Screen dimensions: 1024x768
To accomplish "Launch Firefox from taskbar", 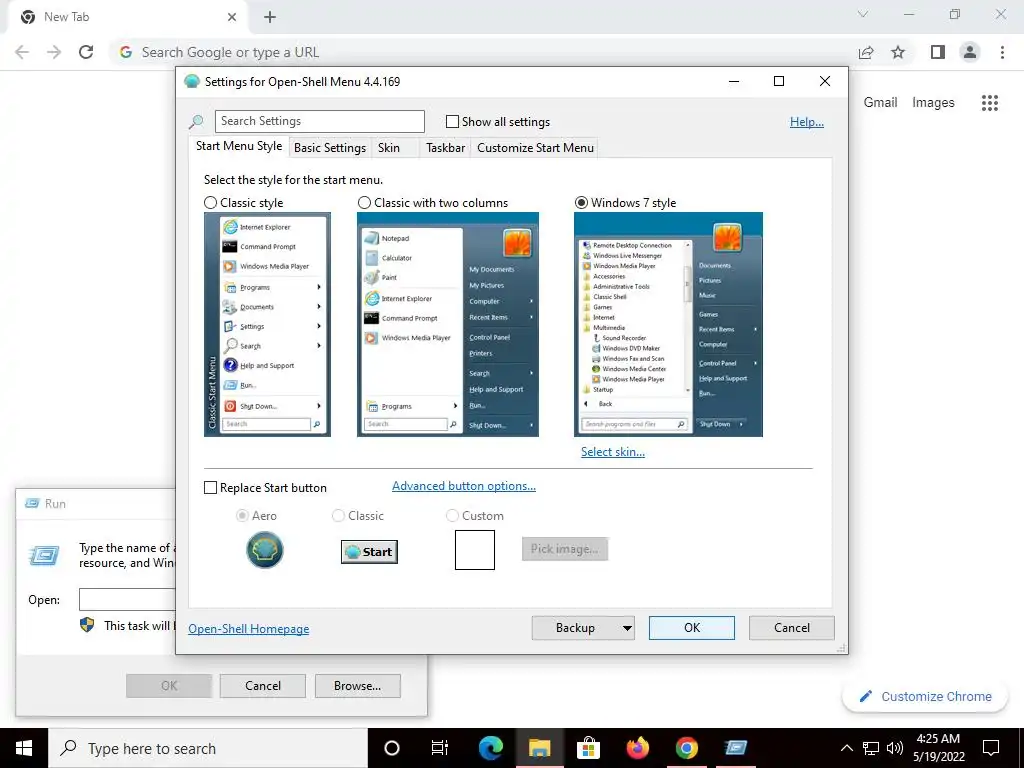I will point(637,748).
